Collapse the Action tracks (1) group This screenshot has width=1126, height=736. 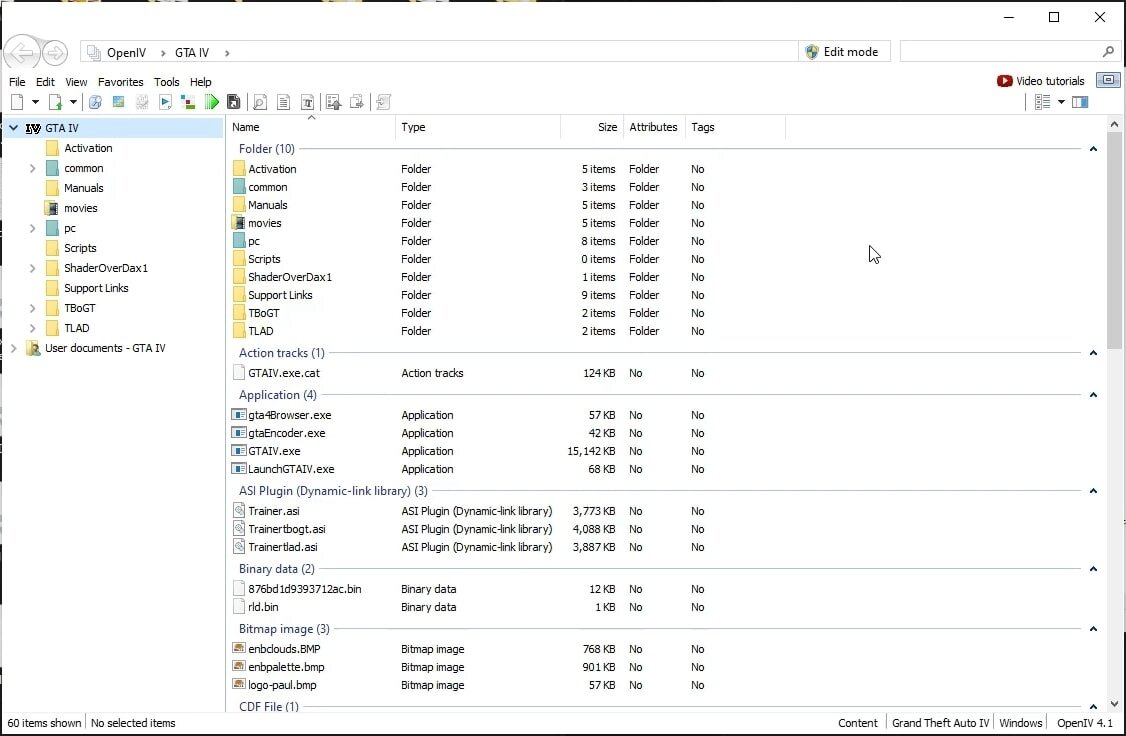(x=1093, y=353)
